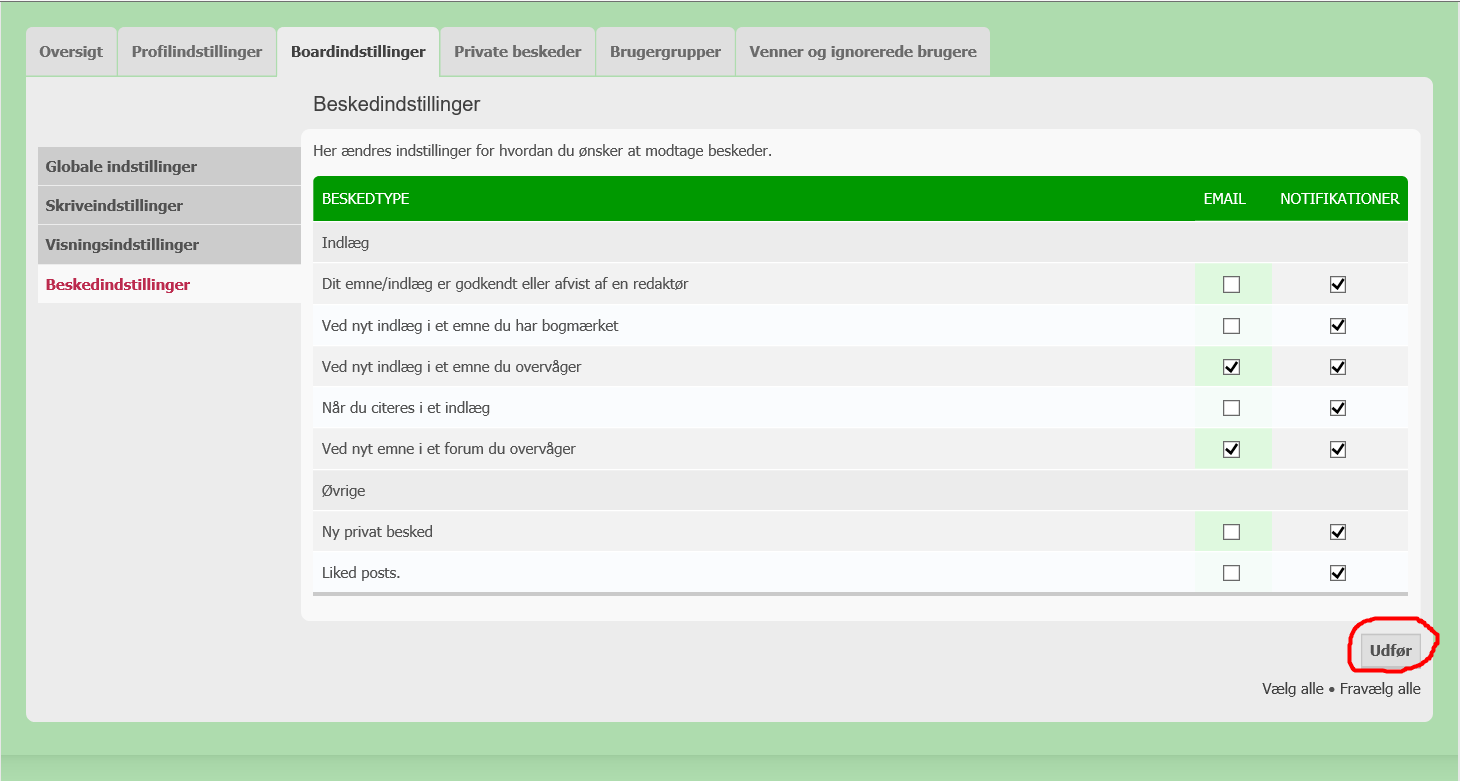Click 'Ved nyt emne i et forum du overvåger' text
The width and height of the screenshot is (1460, 781).
[x=449, y=449]
